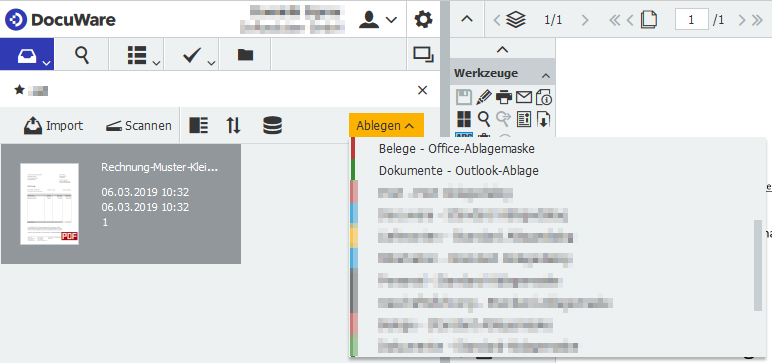Select Belege - Office-Ablagemaske entry

tap(456, 148)
